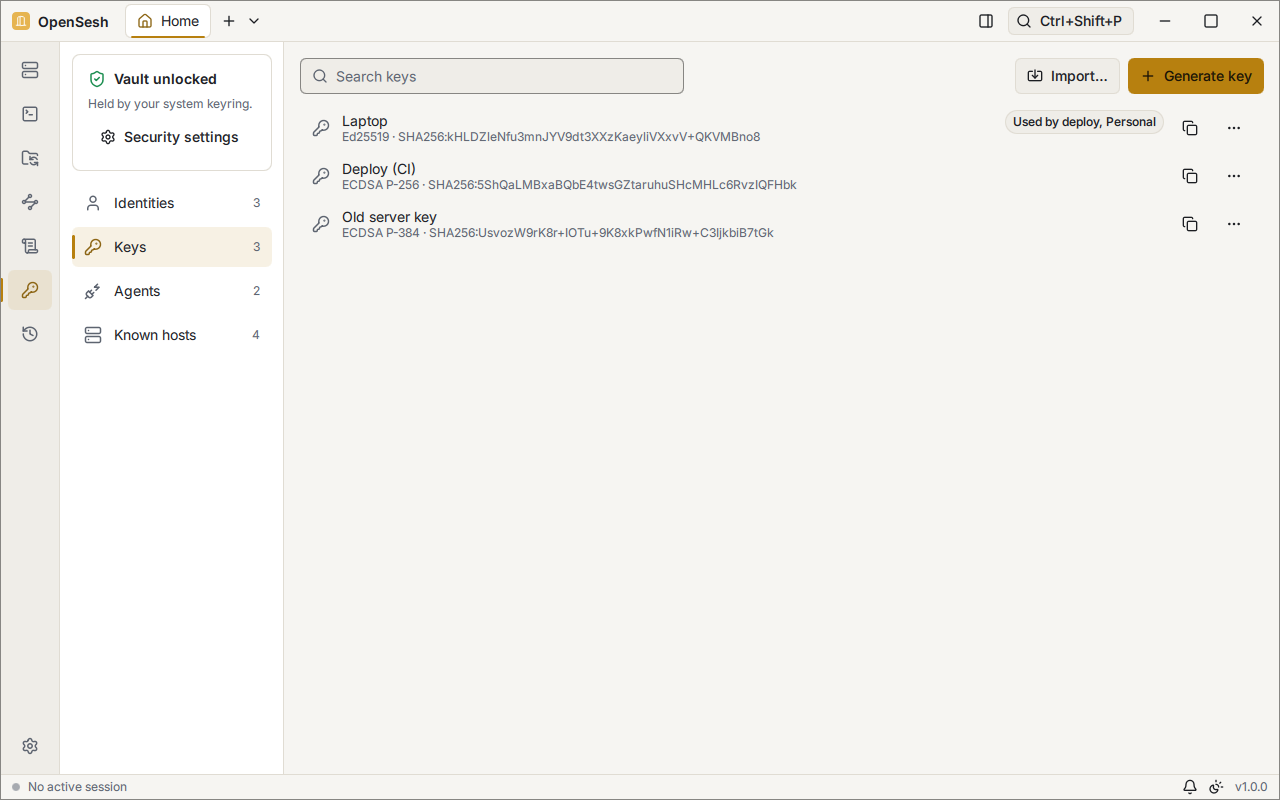Open more options for Deploy (CI) key

pos(1234,176)
